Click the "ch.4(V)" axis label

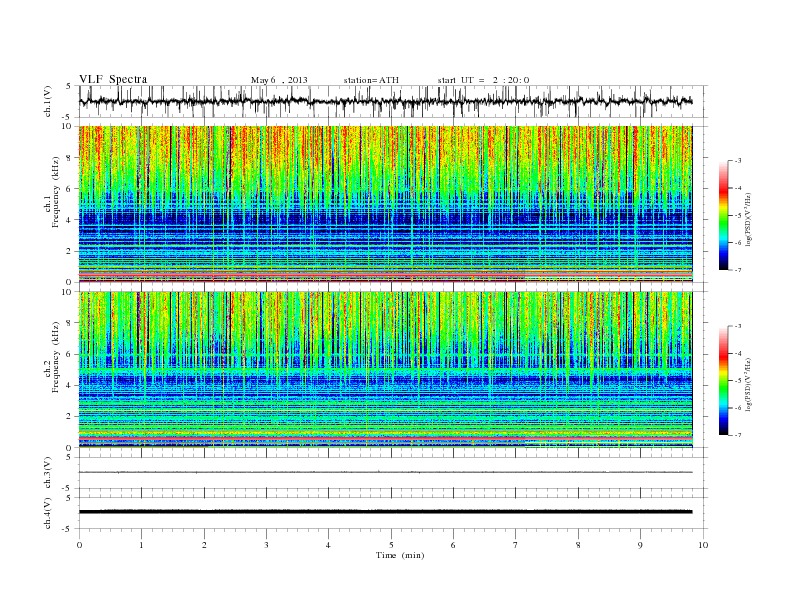[x=48, y=513]
